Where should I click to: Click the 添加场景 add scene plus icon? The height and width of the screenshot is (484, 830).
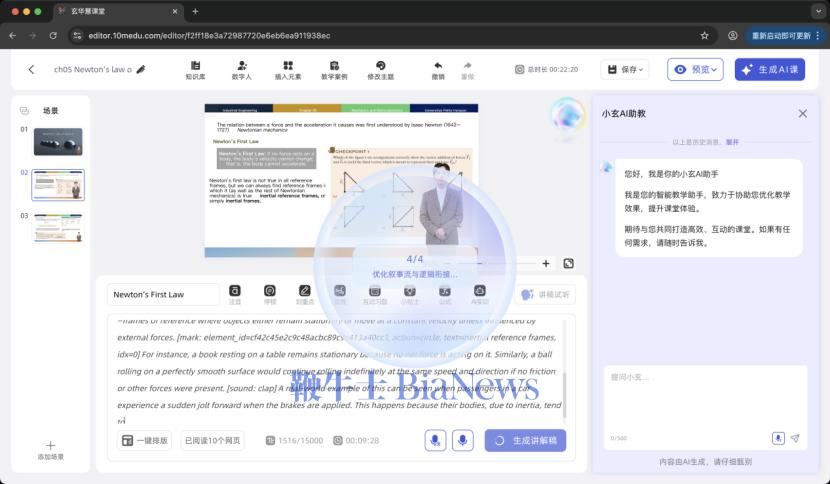coord(50,445)
